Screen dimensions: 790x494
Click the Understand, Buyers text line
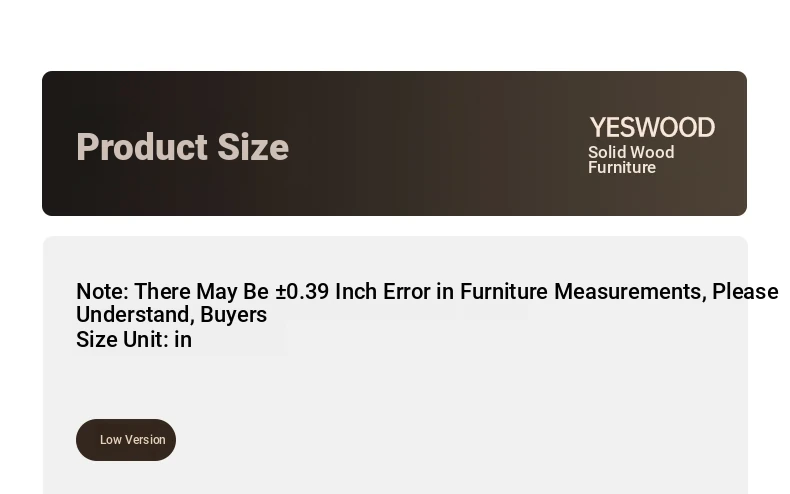click(171, 315)
